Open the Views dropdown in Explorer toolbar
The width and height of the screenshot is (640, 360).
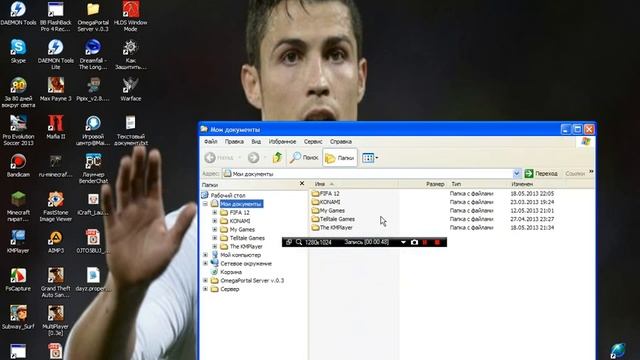pos(370,158)
